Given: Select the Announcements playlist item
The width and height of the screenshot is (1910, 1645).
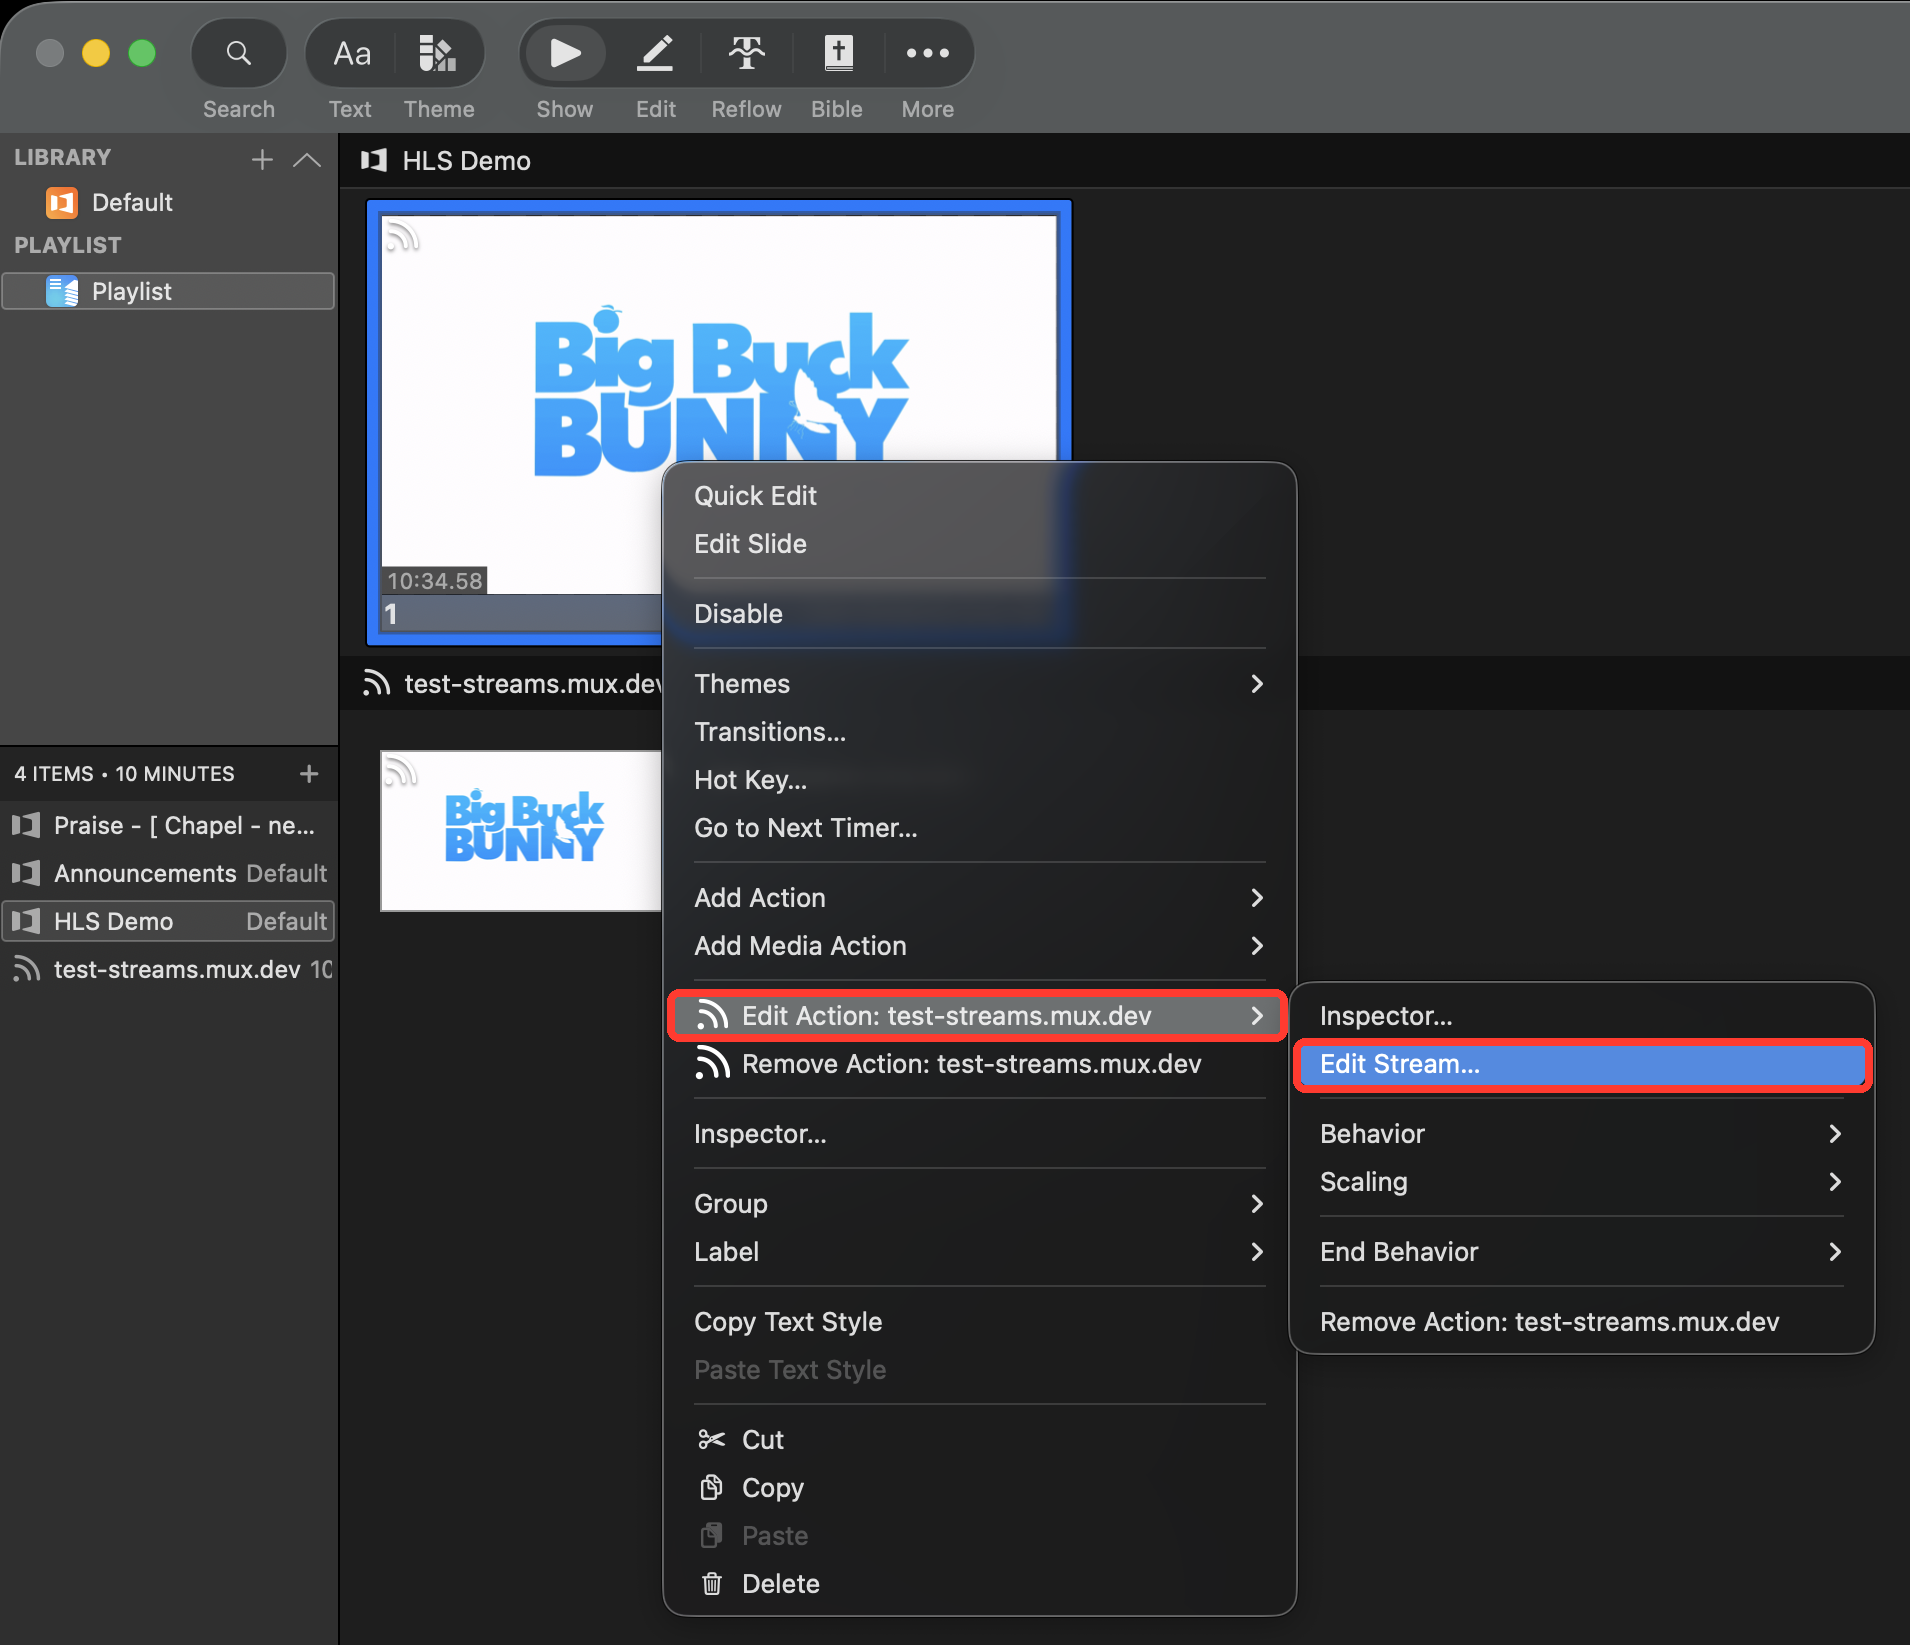Looking at the screenshot, I should point(168,873).
